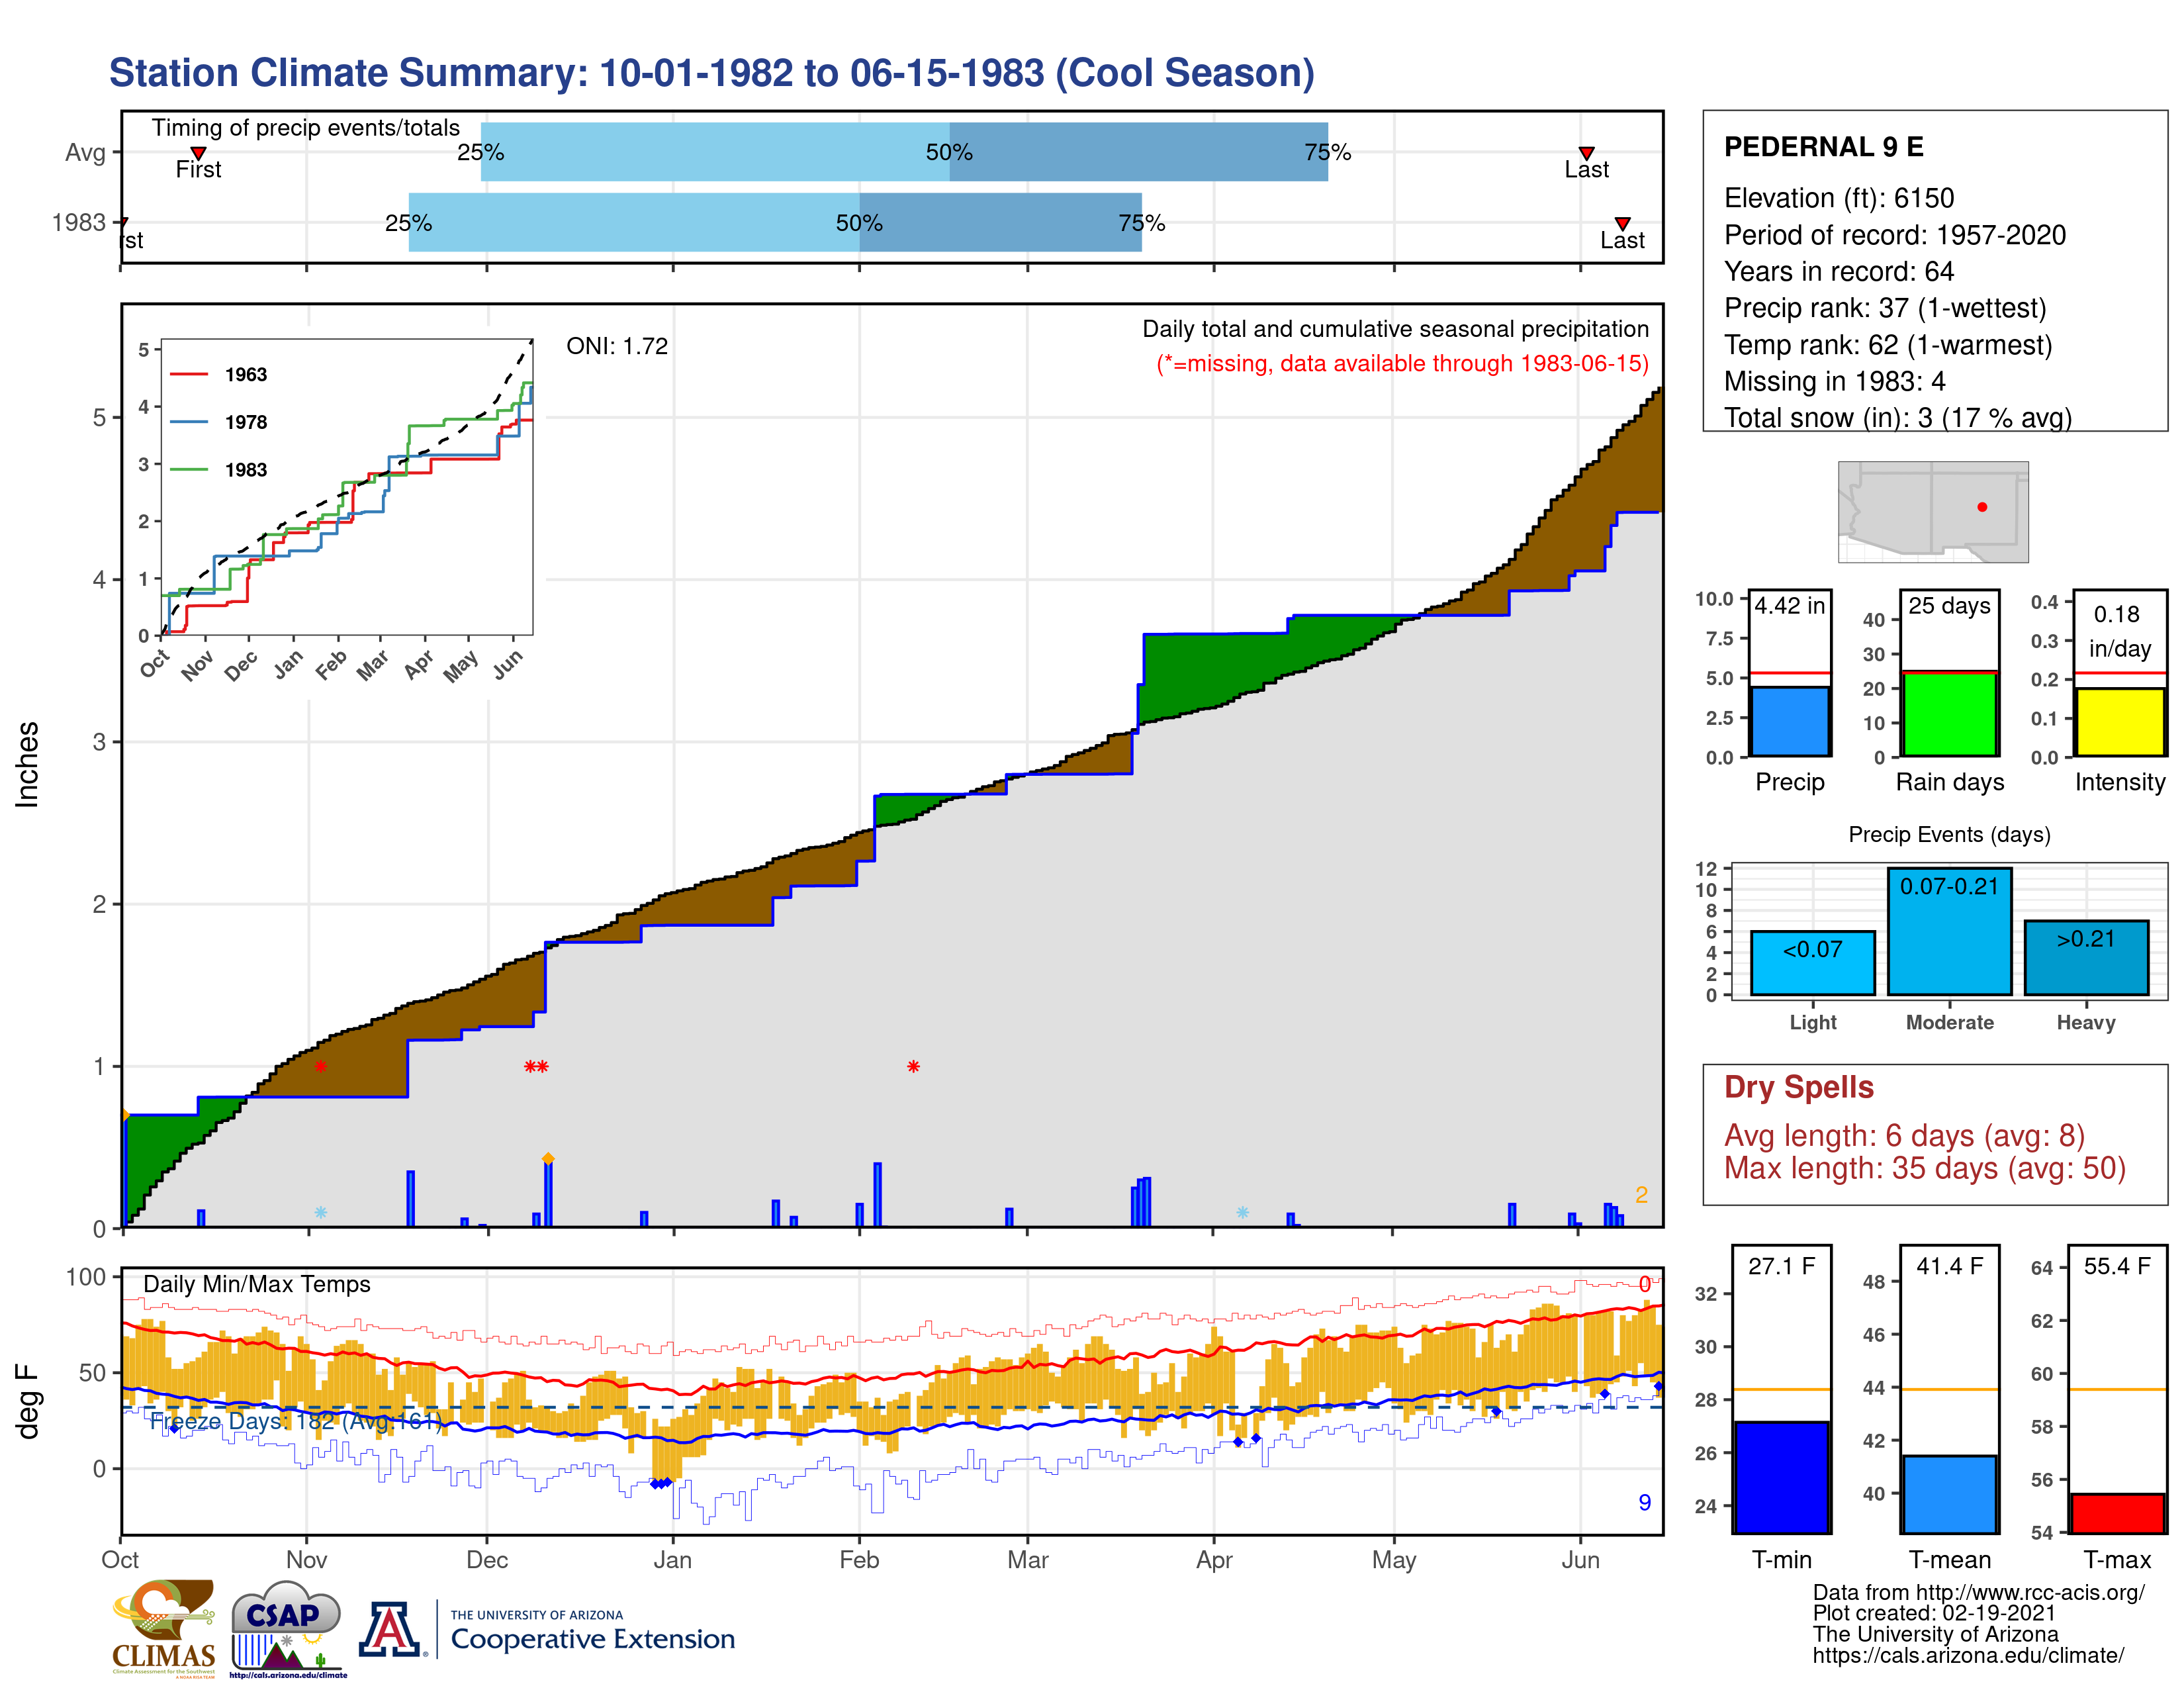Click the University of Arizona A logo
The height and width of the screenshot is (1688, 2184).
click(x=390, y=1630)
